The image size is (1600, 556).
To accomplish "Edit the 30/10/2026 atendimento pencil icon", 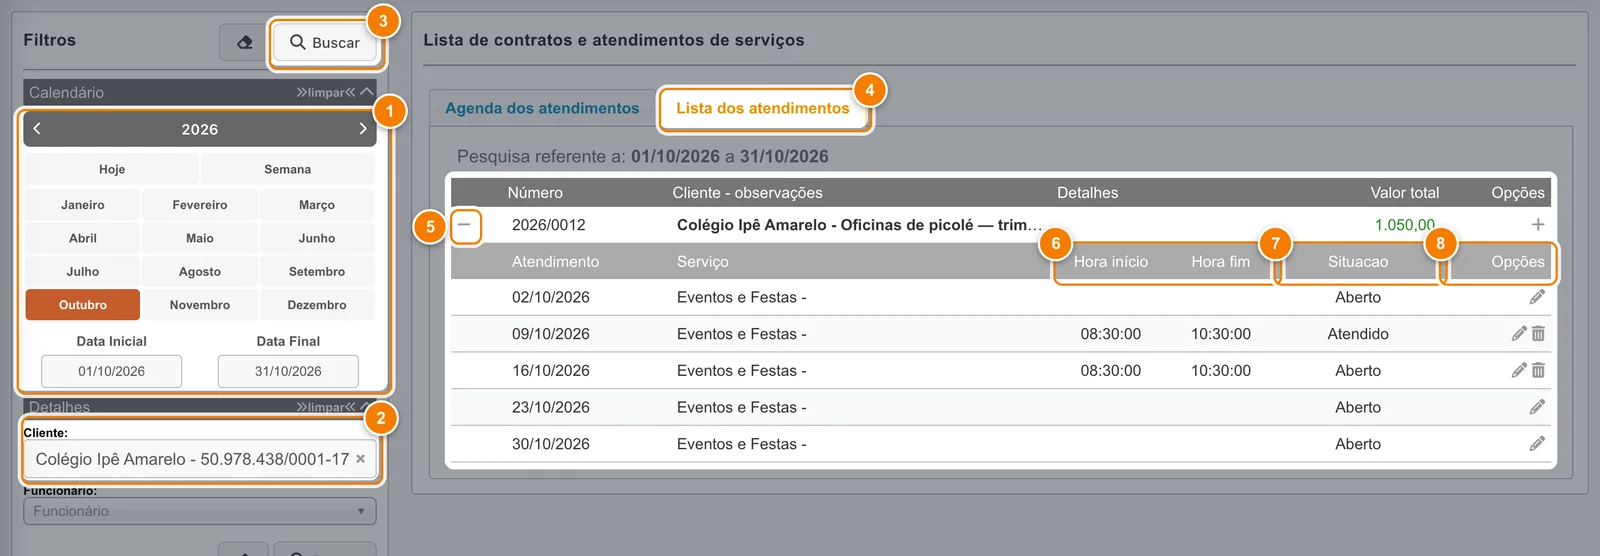I will pos(1537,443).
